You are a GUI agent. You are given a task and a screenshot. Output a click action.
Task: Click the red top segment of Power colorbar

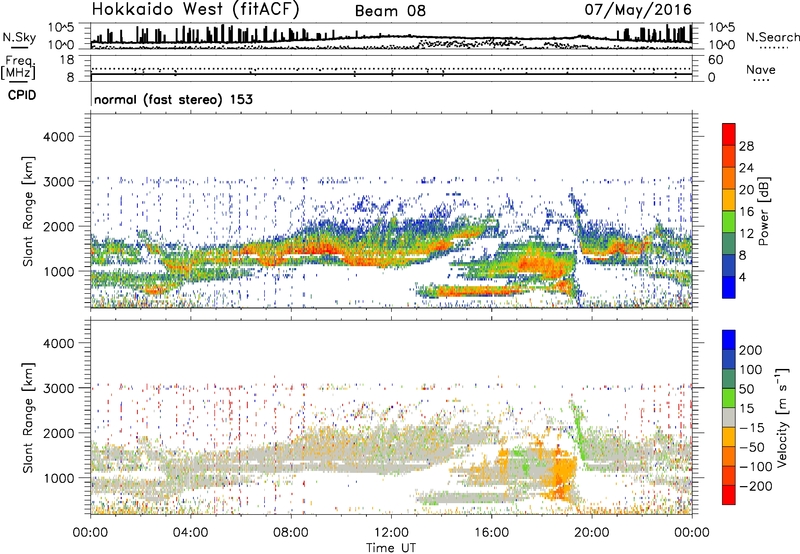coord(729,134)
